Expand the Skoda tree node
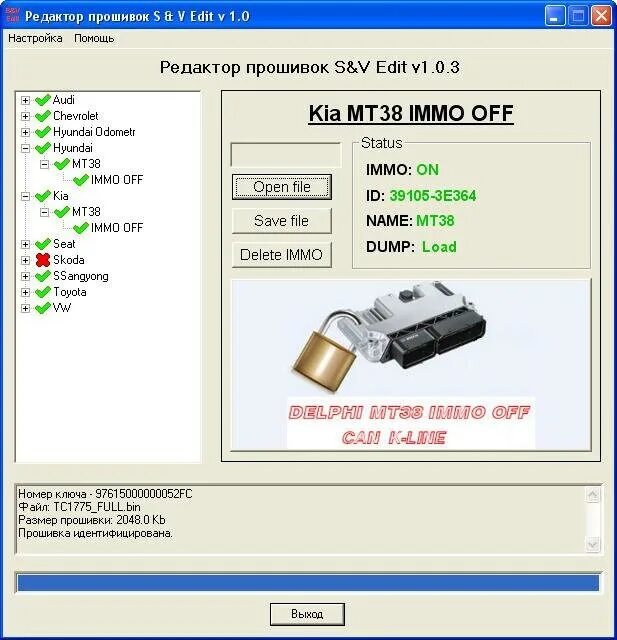 click(25, 260)
